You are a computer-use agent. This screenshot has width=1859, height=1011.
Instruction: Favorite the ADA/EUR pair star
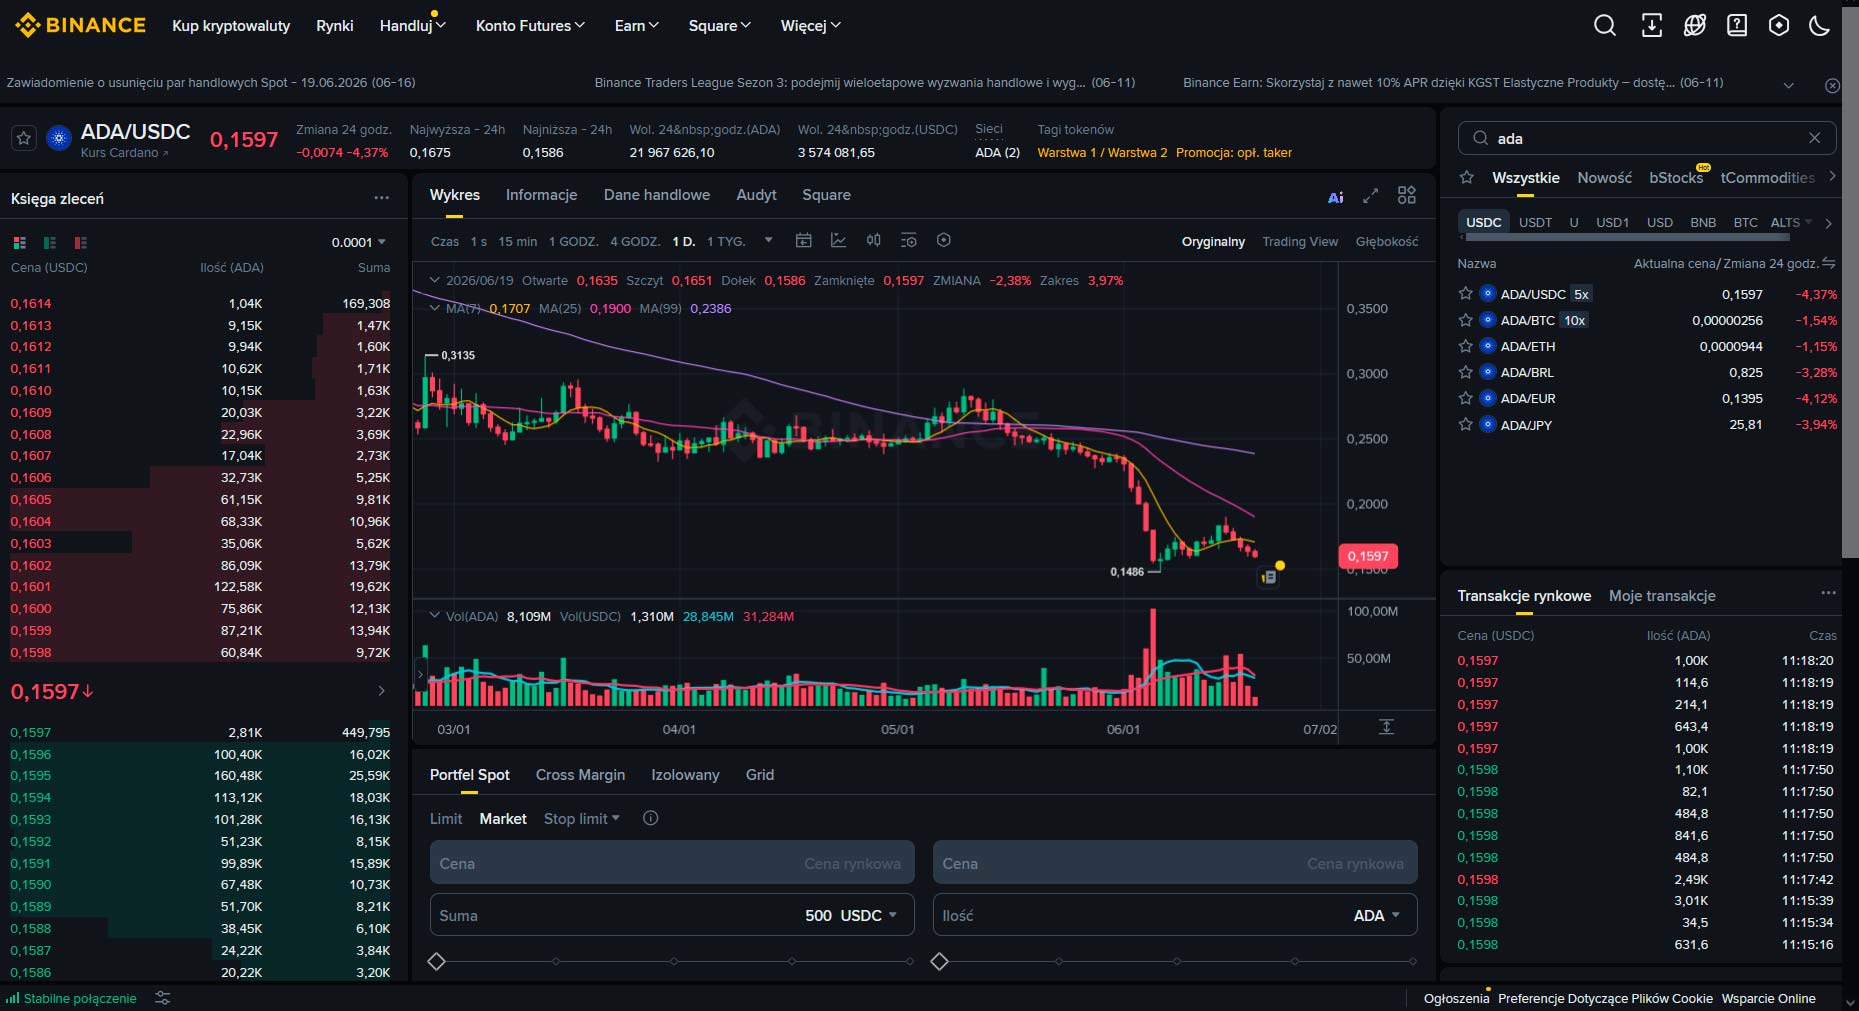point(1466,398)
